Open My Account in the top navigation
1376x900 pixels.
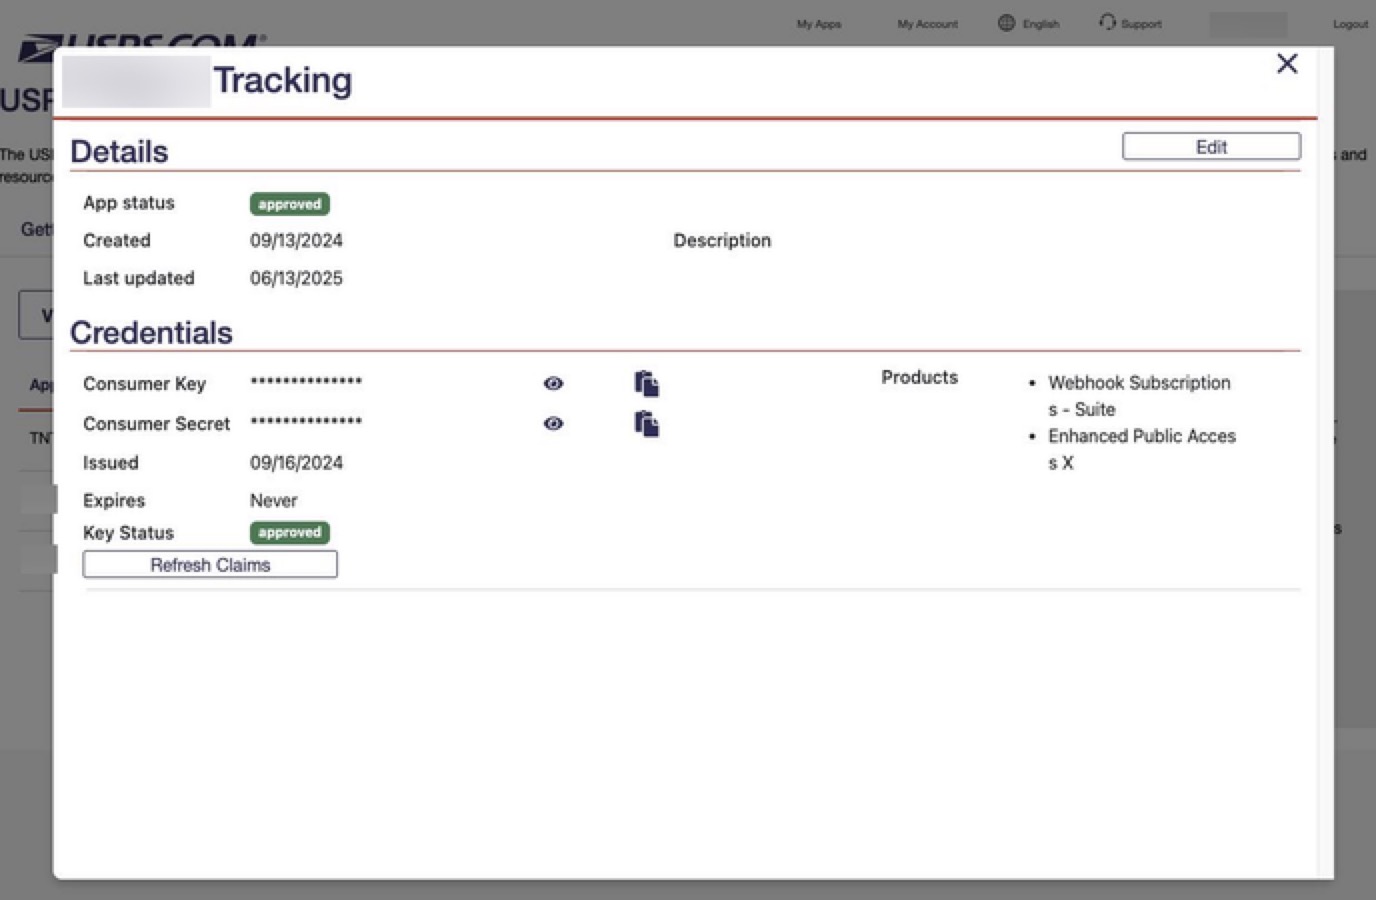coord(928,24)
